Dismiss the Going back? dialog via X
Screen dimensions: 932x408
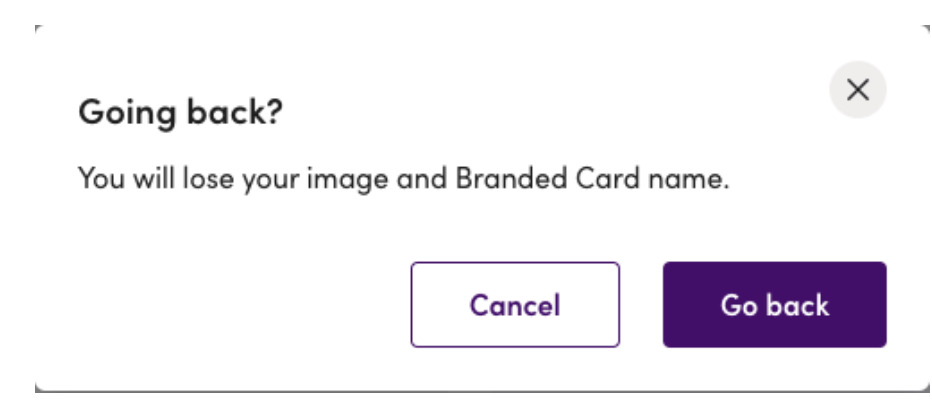click(858, 90)
